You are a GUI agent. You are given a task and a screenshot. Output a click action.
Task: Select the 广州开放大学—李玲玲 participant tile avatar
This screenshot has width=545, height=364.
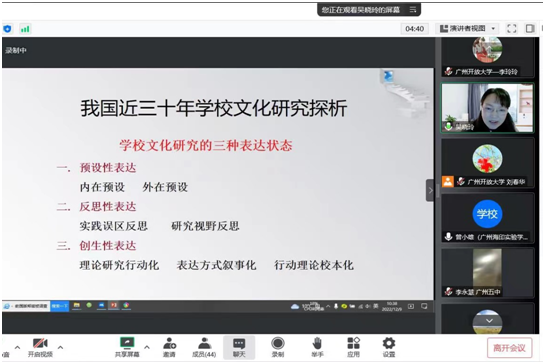click(x=487, y=50)
